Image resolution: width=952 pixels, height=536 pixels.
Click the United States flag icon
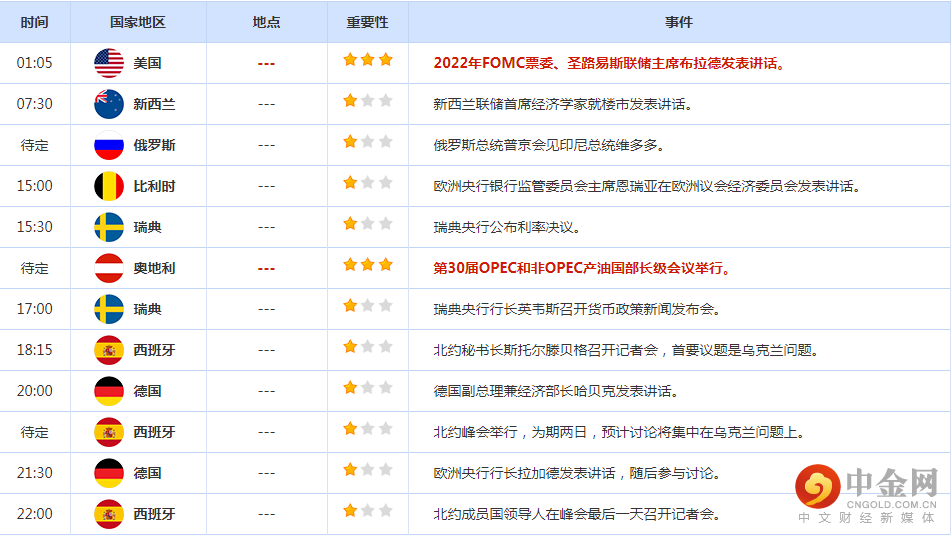[x=109, y=63]
